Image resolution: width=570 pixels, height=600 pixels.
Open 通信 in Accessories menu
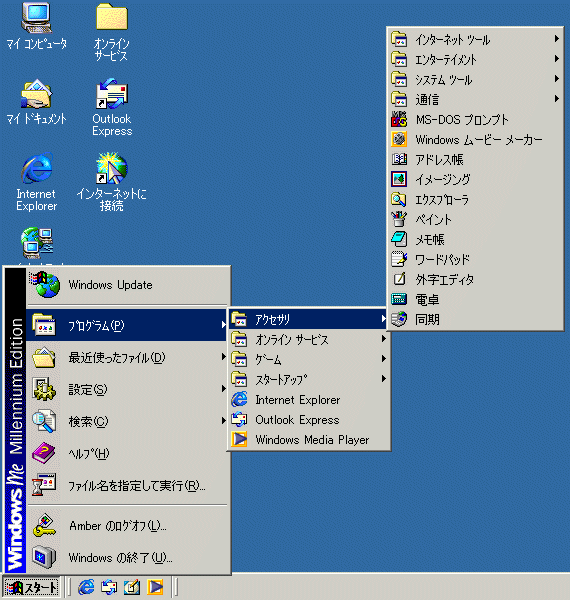[475, 99]
